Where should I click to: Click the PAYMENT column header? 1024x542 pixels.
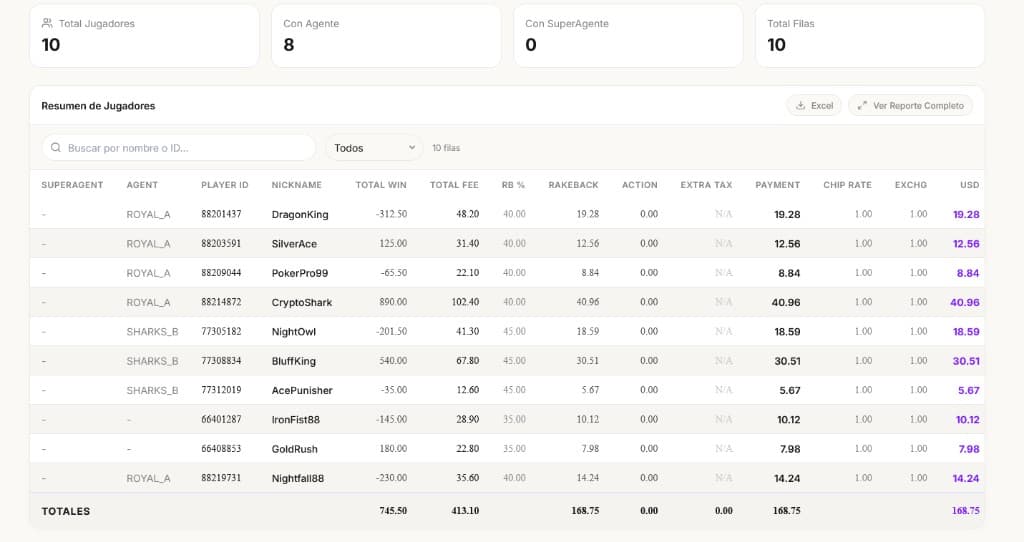(777, 185)
